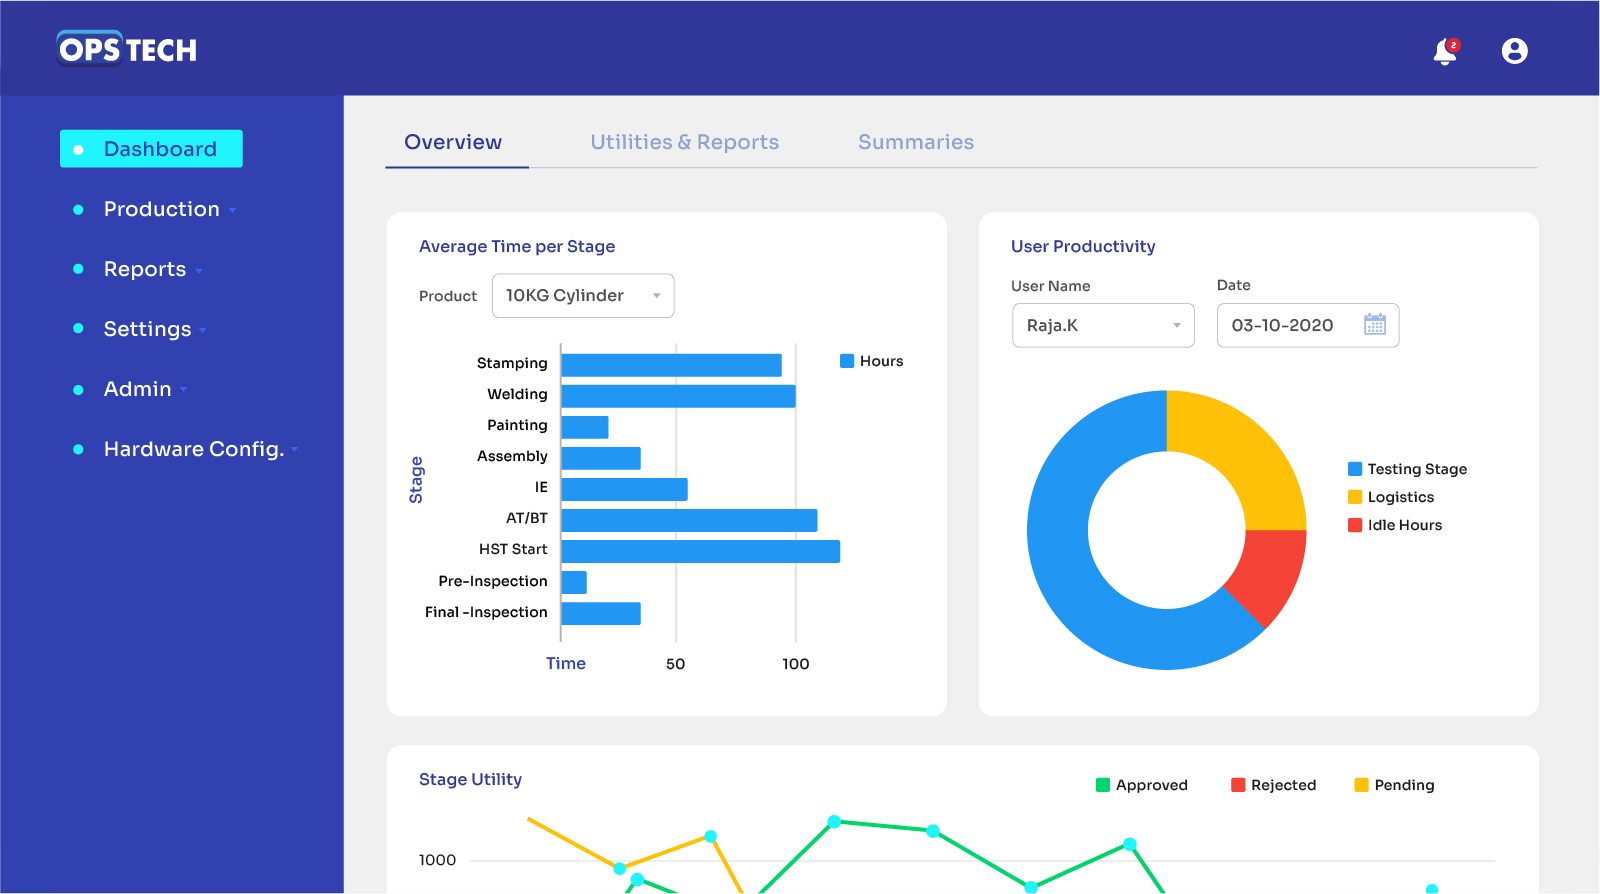1600x894 pixels.
Task: Toggle the Rejected series legend
Action: [x=1273, y=785]
